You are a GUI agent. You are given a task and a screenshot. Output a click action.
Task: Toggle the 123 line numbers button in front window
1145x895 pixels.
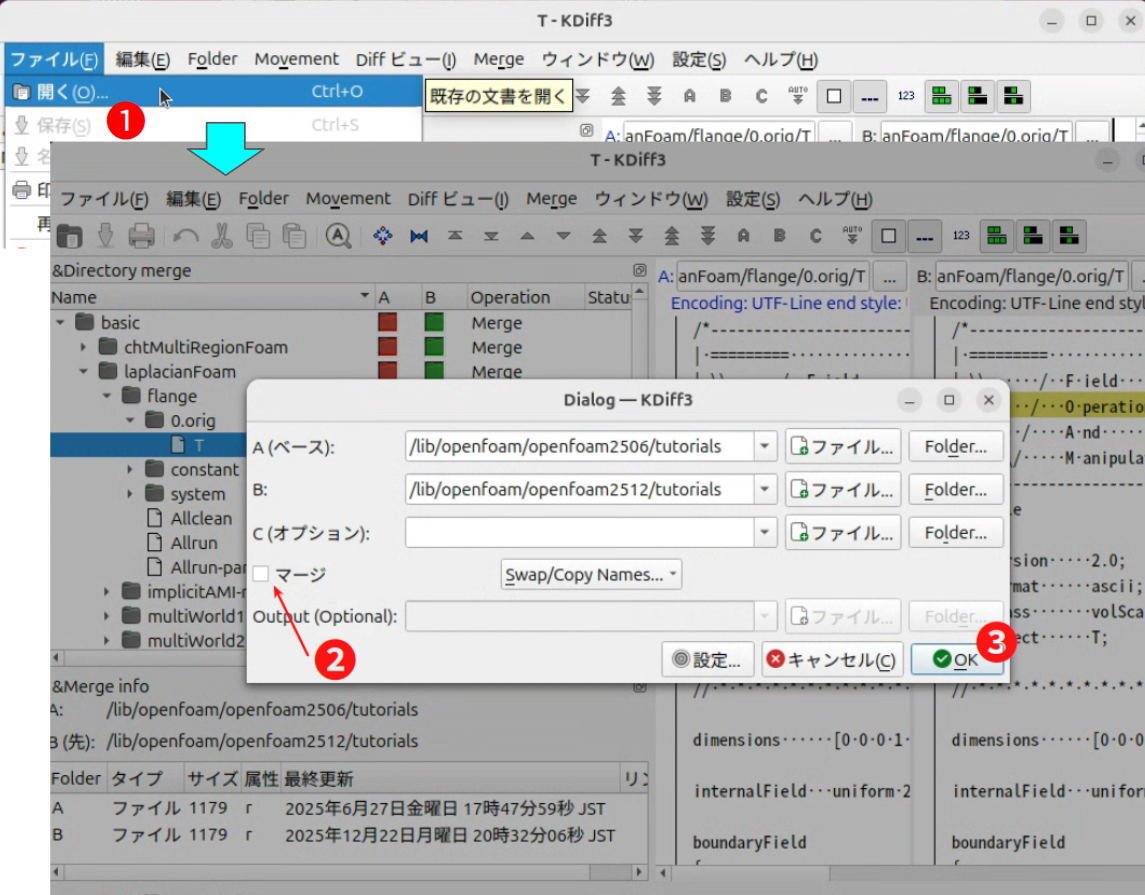coord(960,236)
